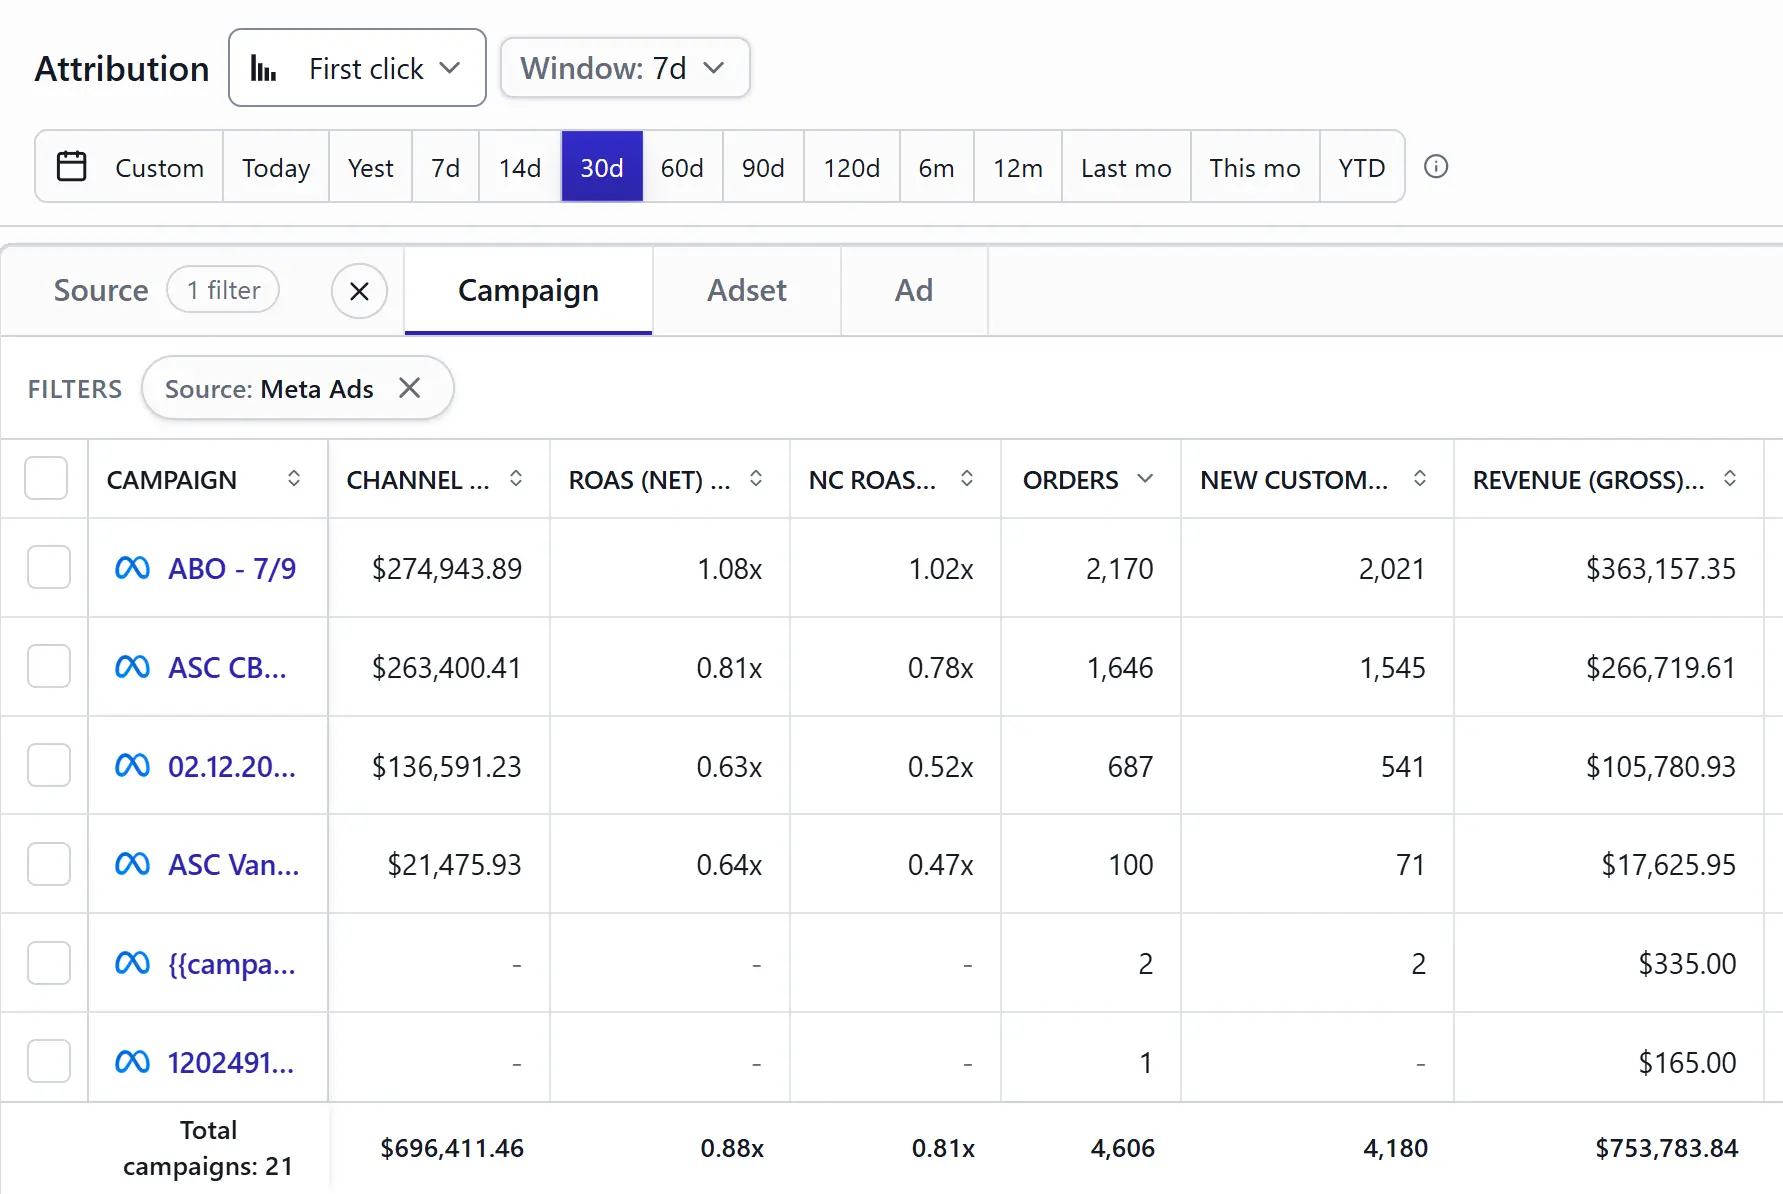Viewport: 1783px width, 1194px height.
Task: Pick the YTD date range
Action: [x=1362, y=167]
